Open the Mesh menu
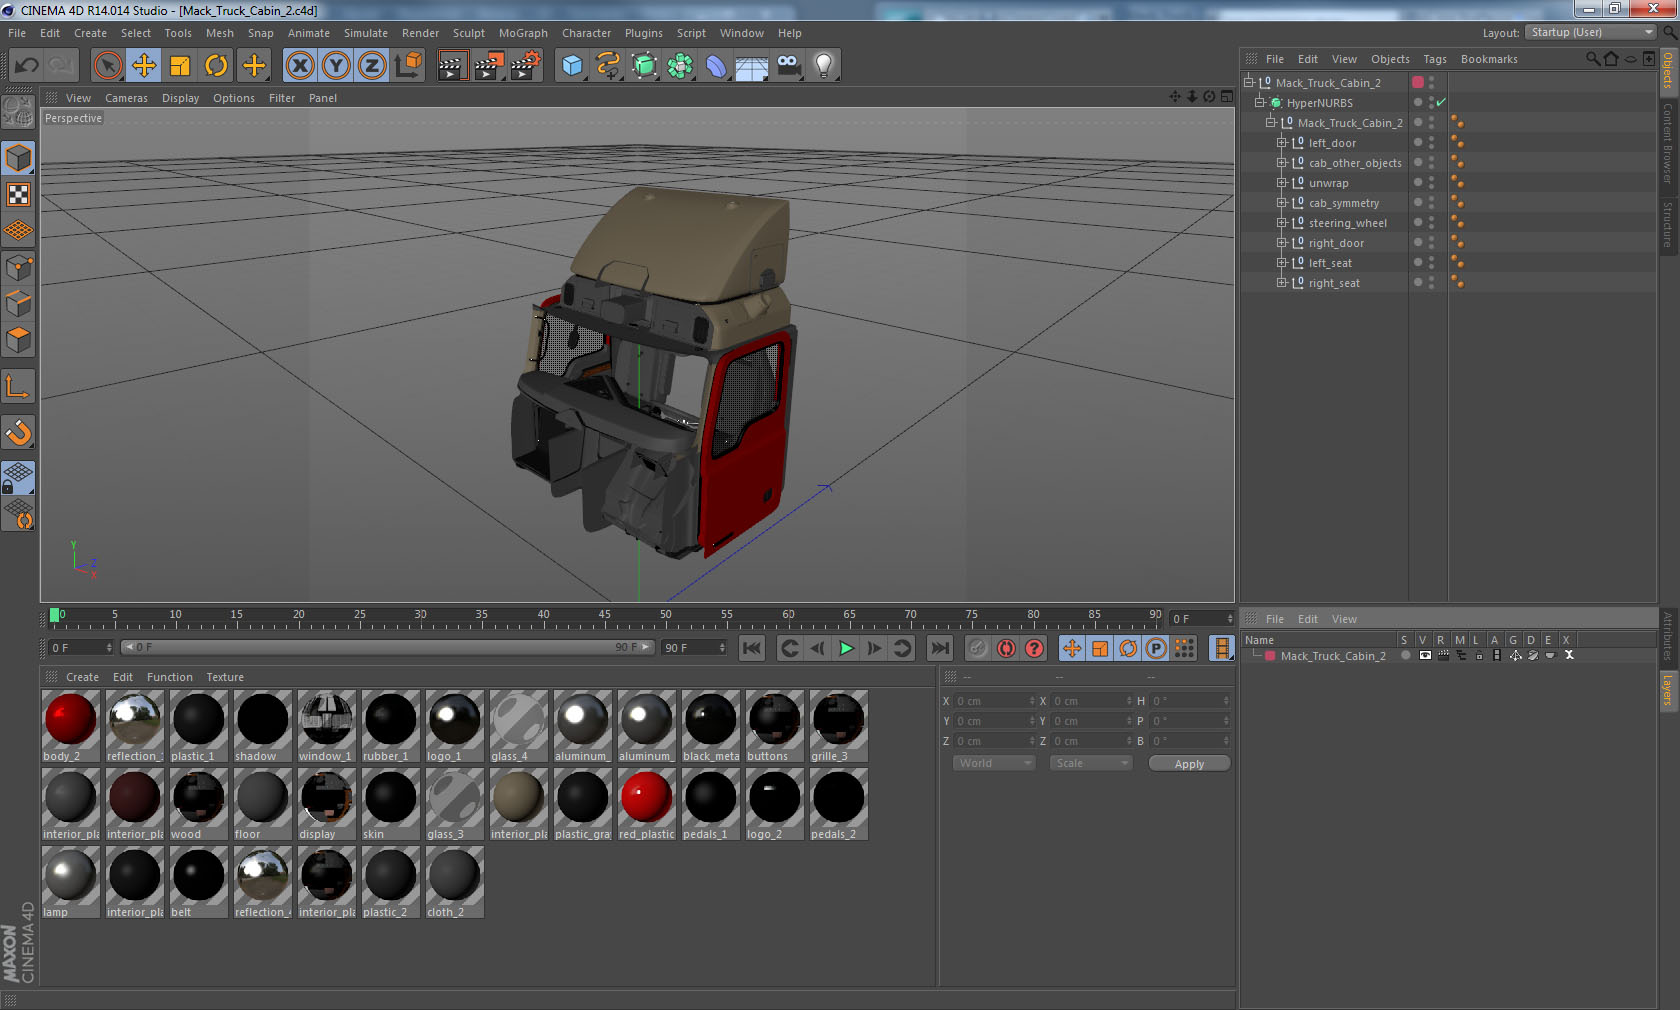 coord(219,33)
